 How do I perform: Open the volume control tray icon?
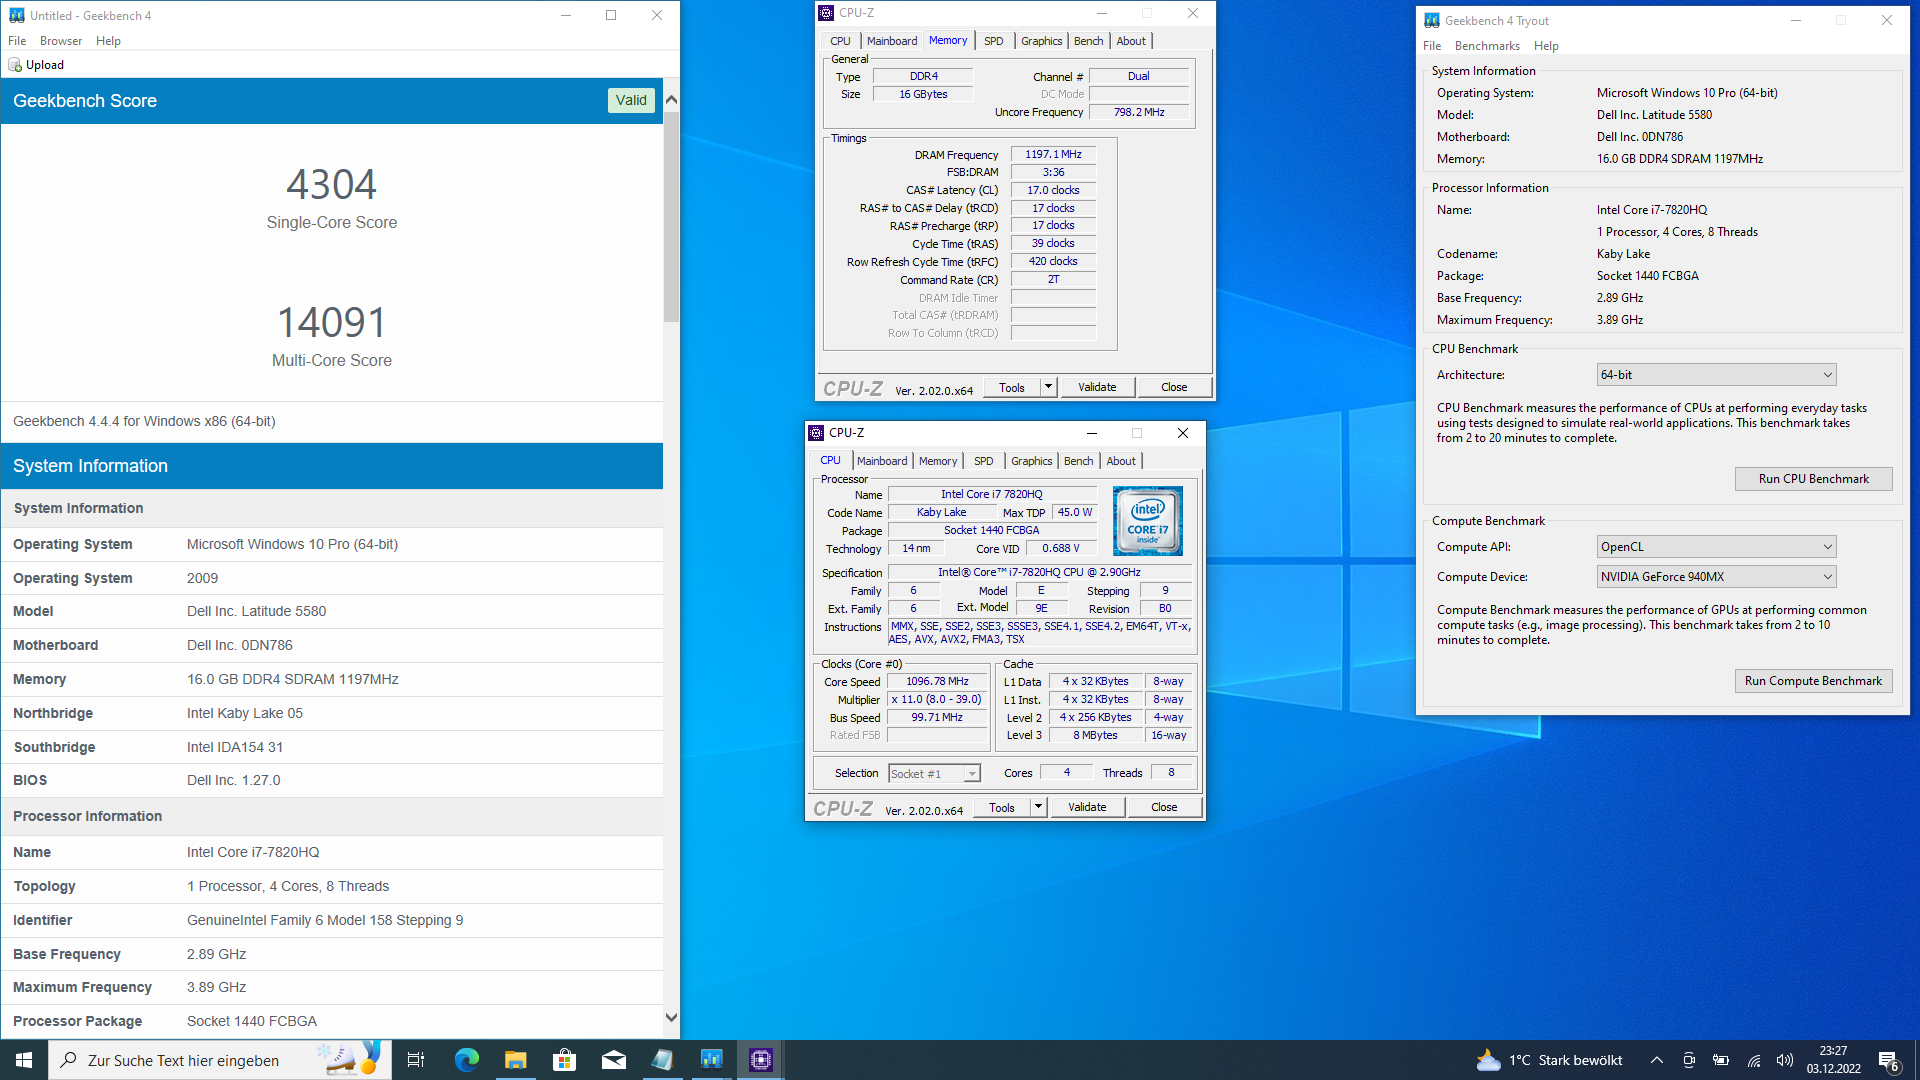click(x=1785, y=1060)
